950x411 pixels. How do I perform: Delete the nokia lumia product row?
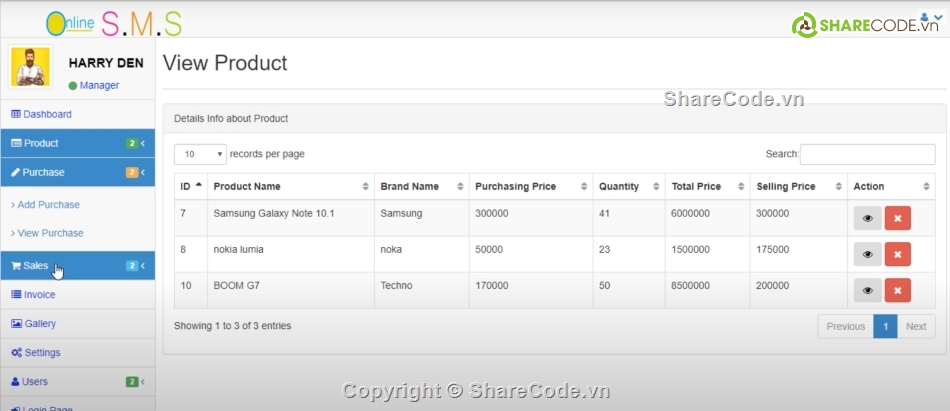coord(897,255)
